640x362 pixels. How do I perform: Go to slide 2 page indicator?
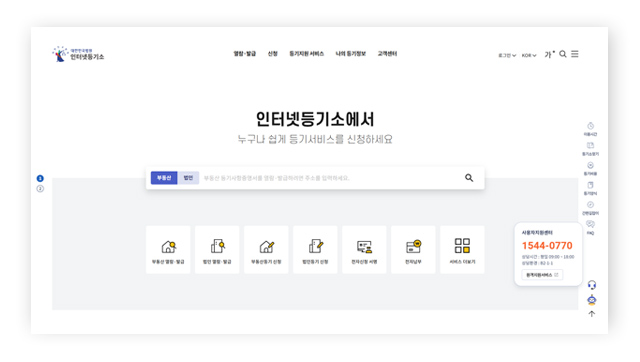(40, 189)
